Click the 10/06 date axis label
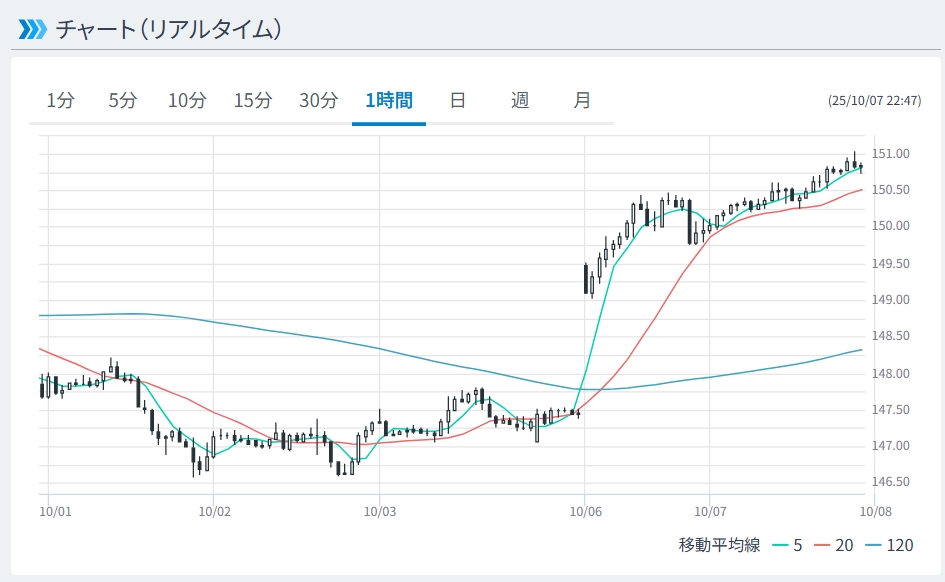Screen dimensions: 945x582 (585, 511)
